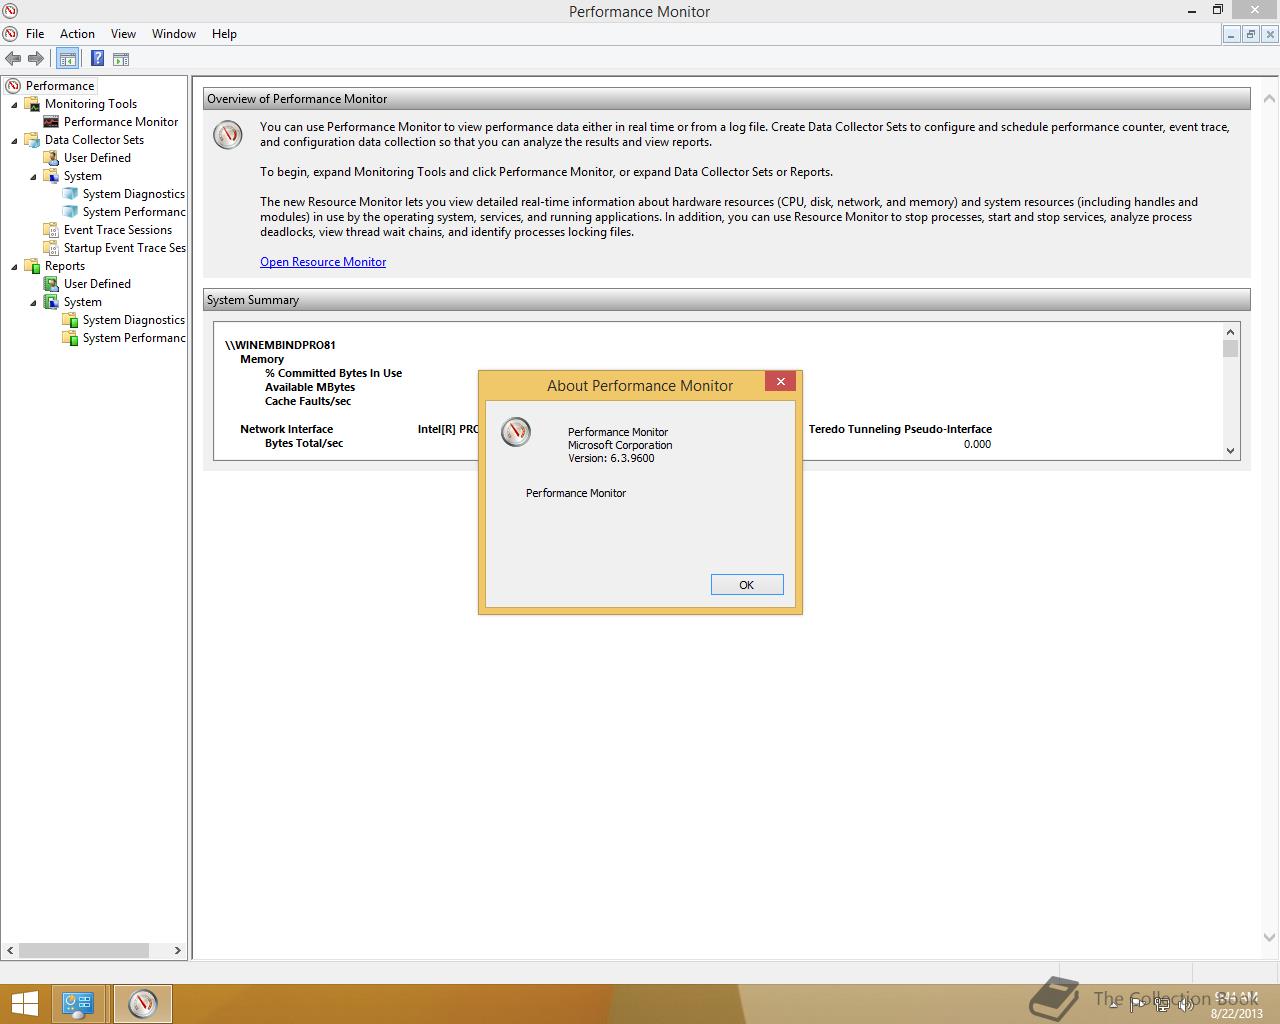Click the main pane scroll-up arrow

(1270, 99)
